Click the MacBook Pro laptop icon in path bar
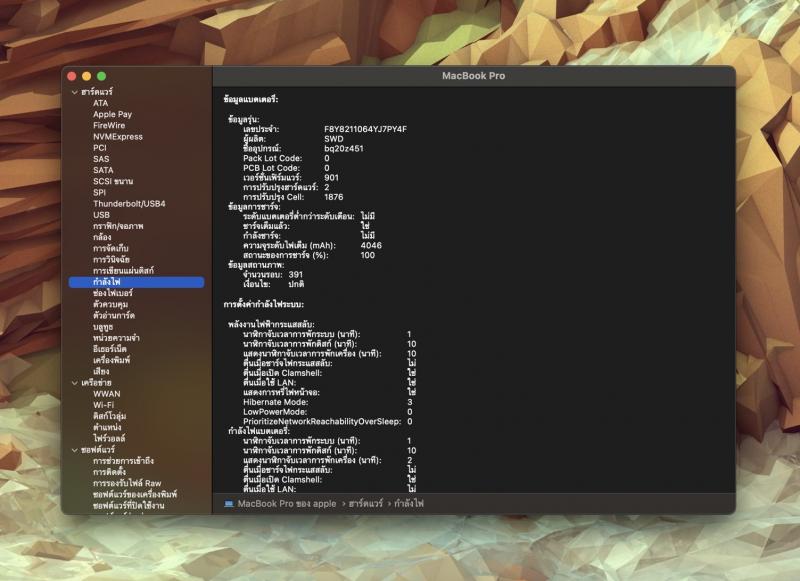The image size is (800, 581). click(229, 504)
